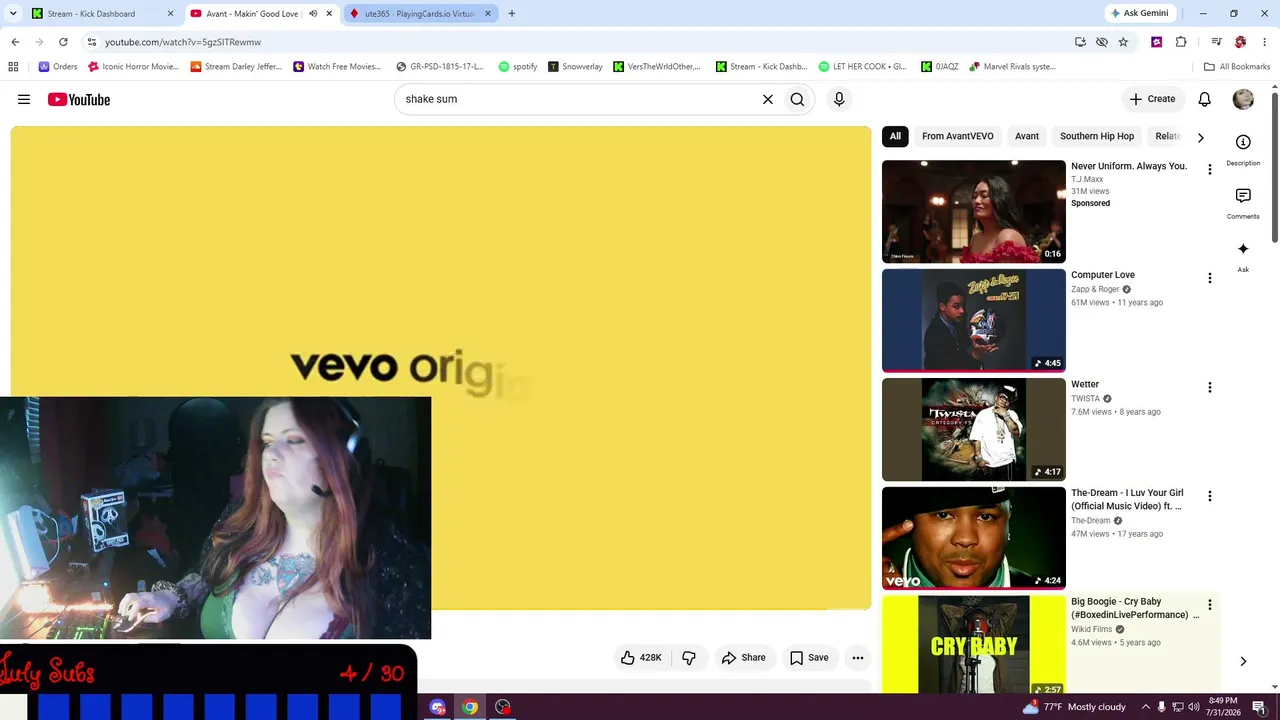Screen dimensions: 1280x720
Task: Open the Comments panel
Action: pos(1243,203)
